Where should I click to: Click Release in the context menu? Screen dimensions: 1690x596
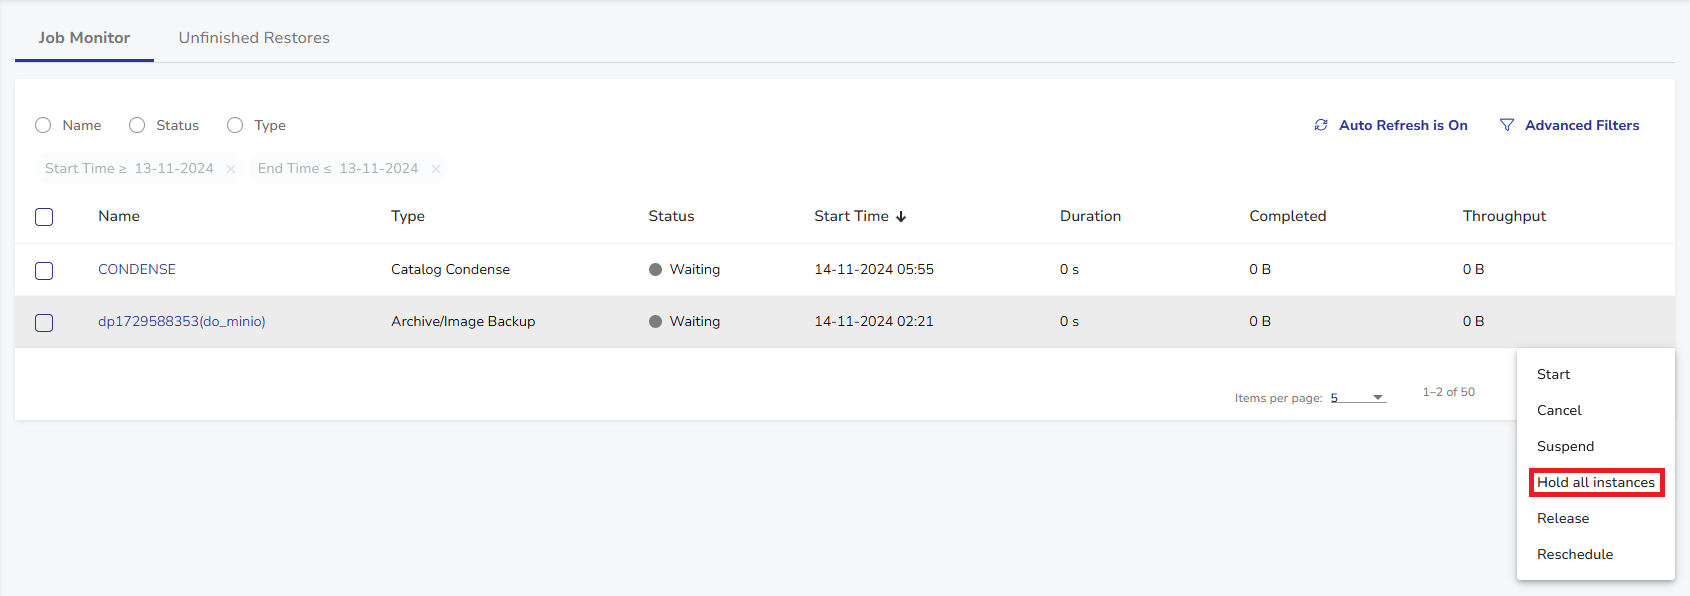(1562, 519)
